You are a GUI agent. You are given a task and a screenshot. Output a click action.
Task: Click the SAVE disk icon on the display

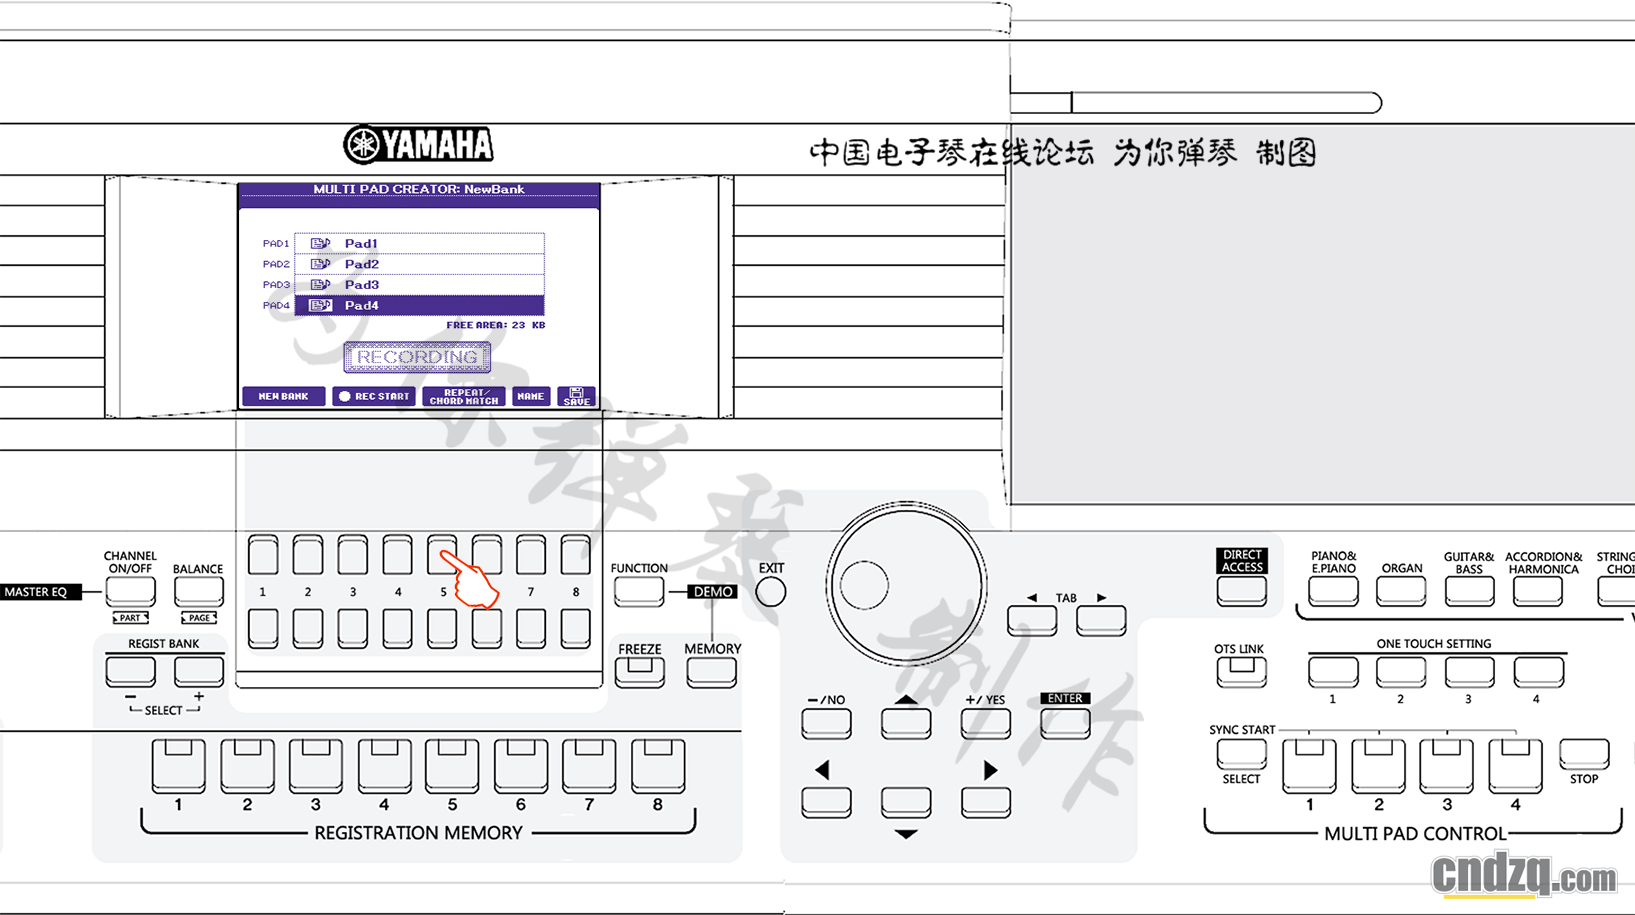[577, 396]
